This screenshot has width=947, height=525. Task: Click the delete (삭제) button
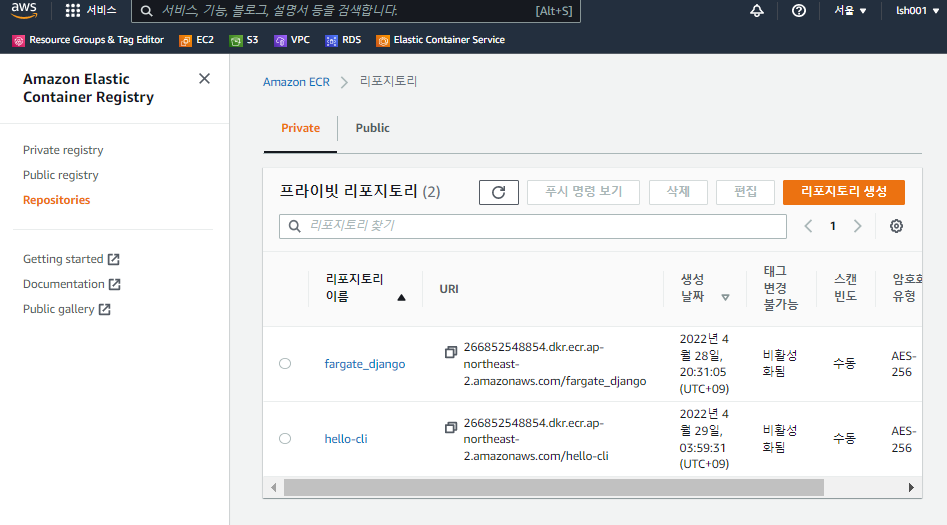coord(678,192)
